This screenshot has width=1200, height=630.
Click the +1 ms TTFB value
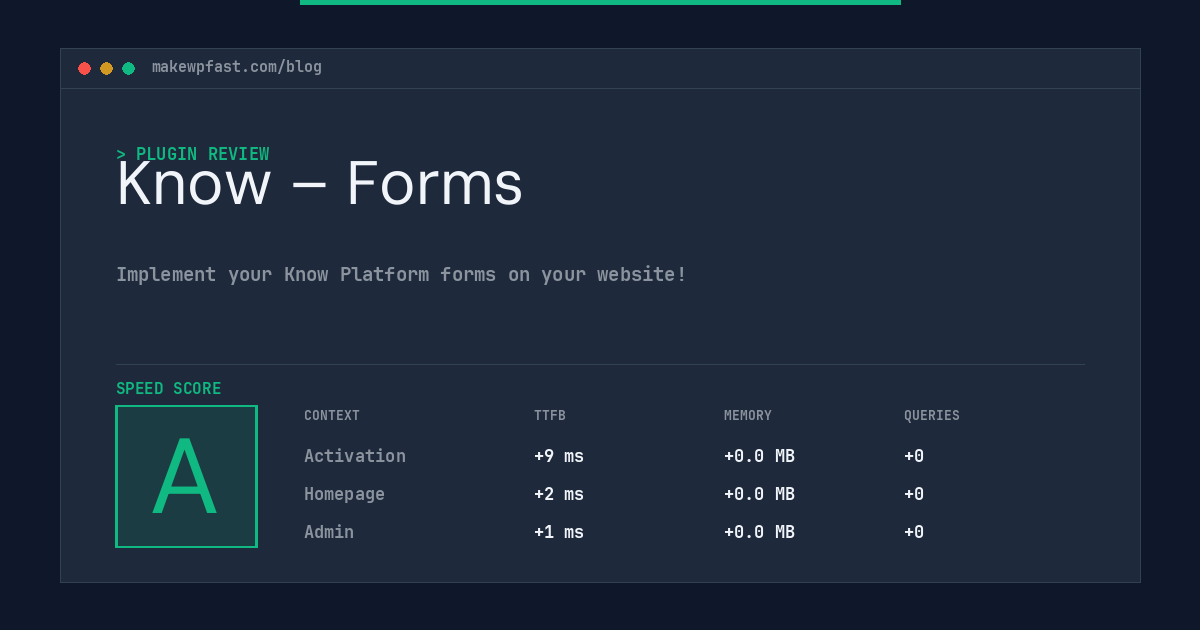tap(559, 532)
